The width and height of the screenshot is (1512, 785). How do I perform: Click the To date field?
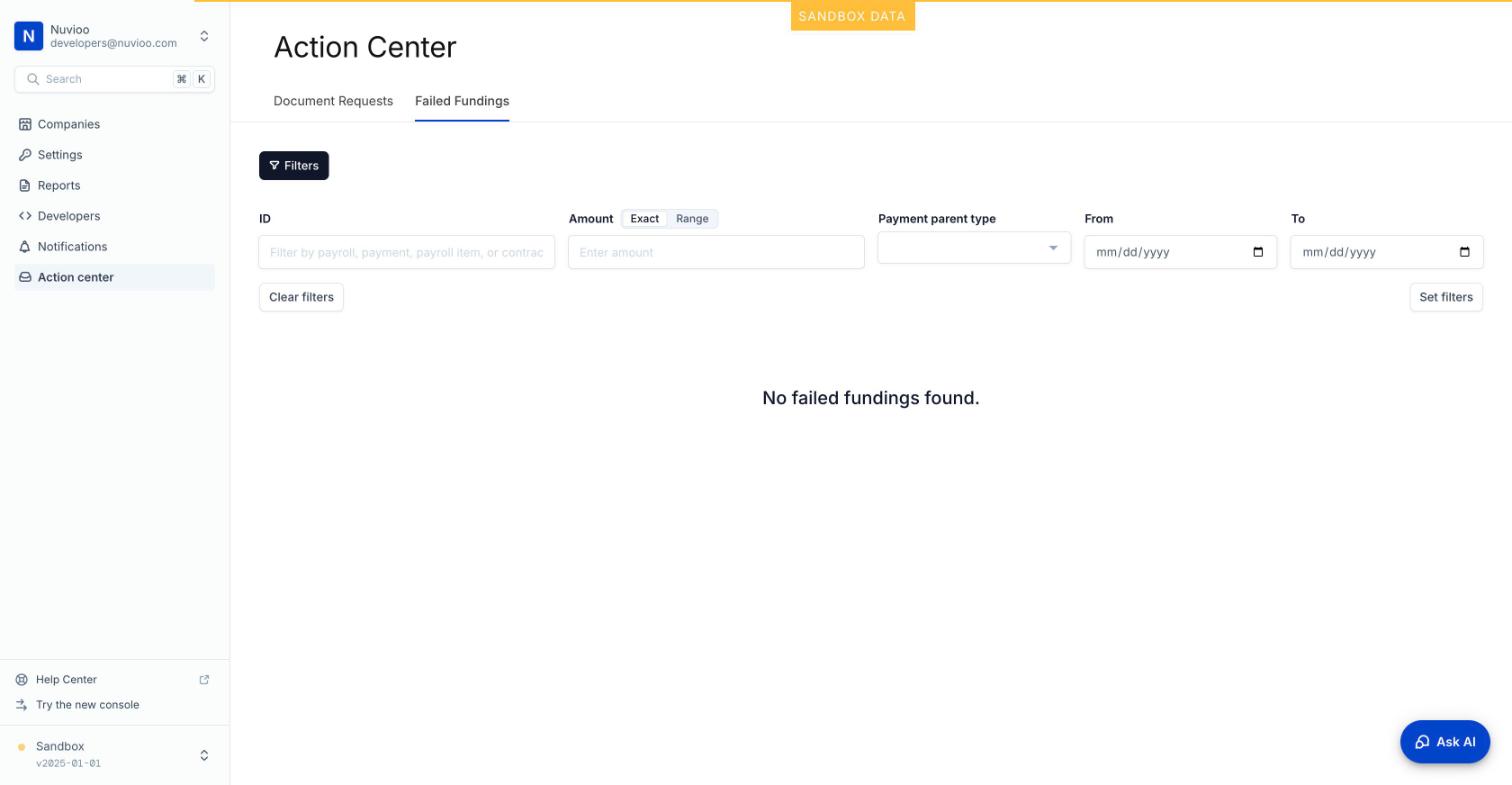click(1386, 252)
